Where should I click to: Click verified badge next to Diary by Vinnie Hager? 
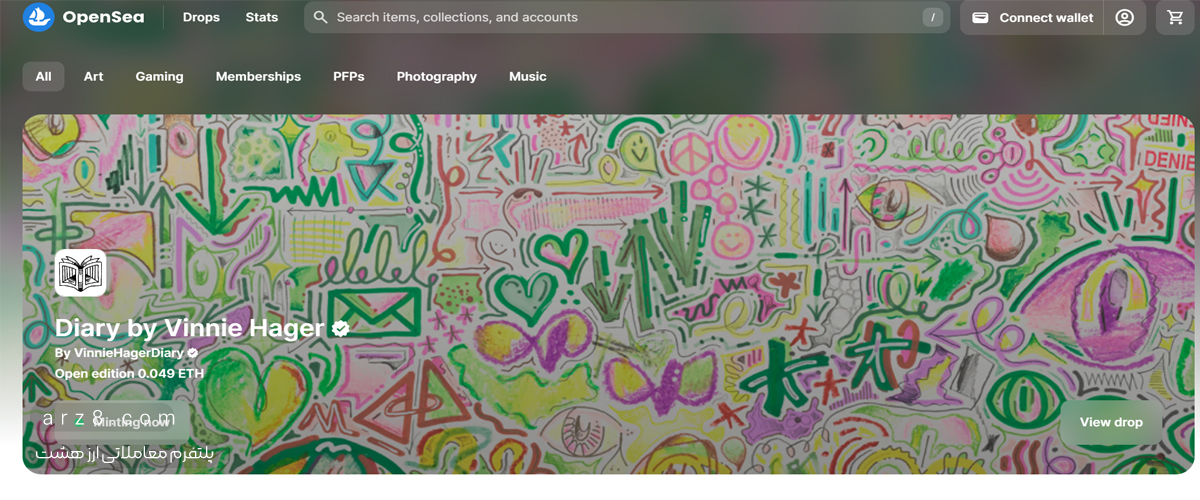[x=340, y=328]
